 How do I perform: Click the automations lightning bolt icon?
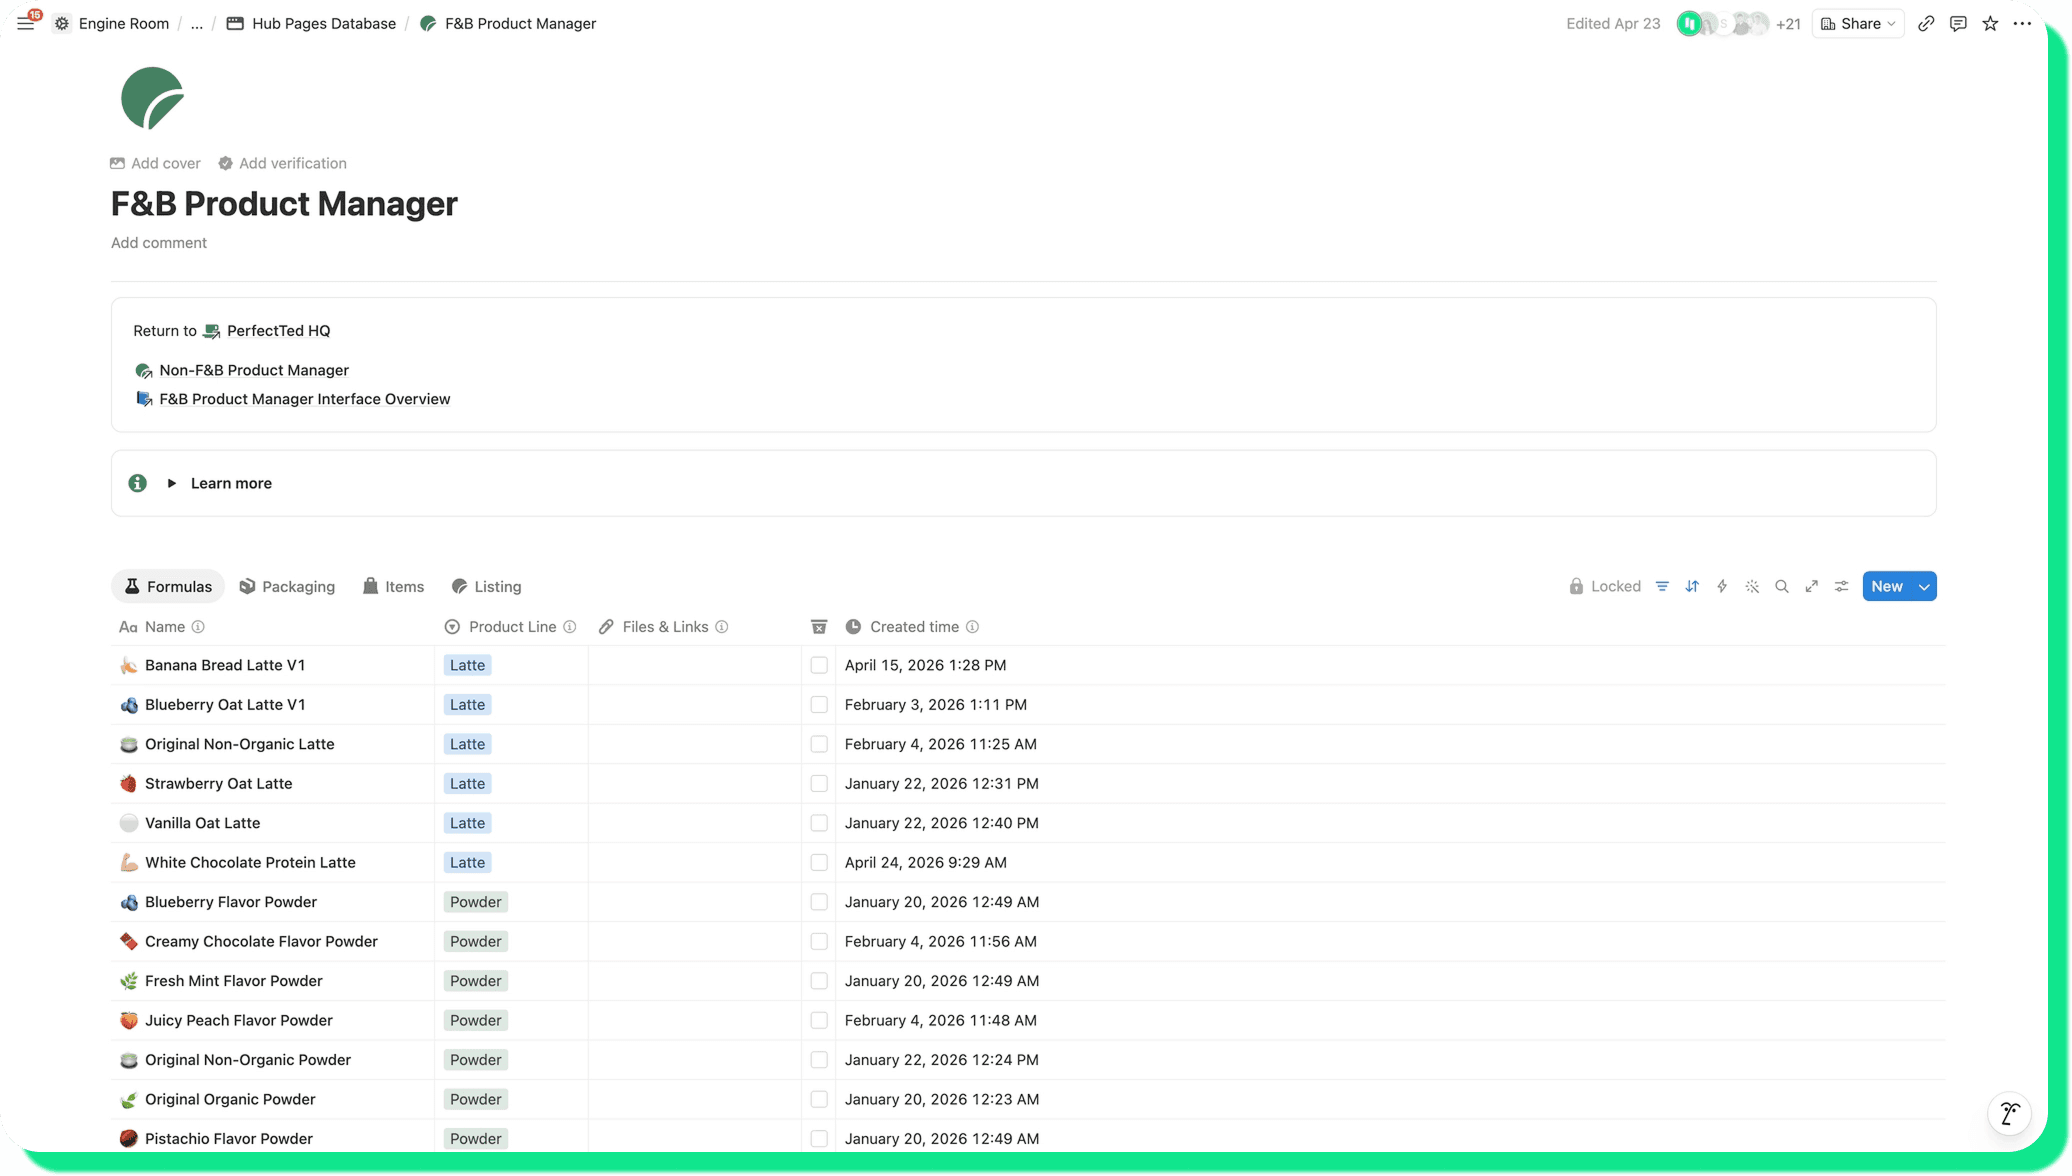click(x=1722, y=586)
